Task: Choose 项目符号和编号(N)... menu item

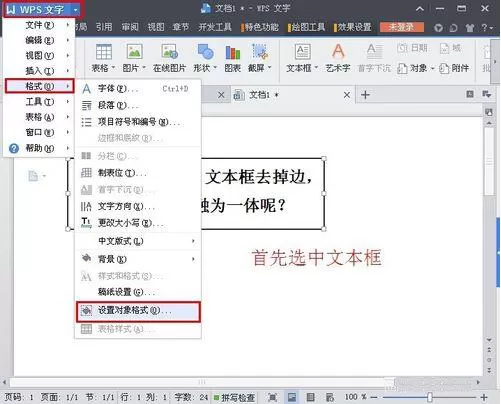Action: (138, 122)
